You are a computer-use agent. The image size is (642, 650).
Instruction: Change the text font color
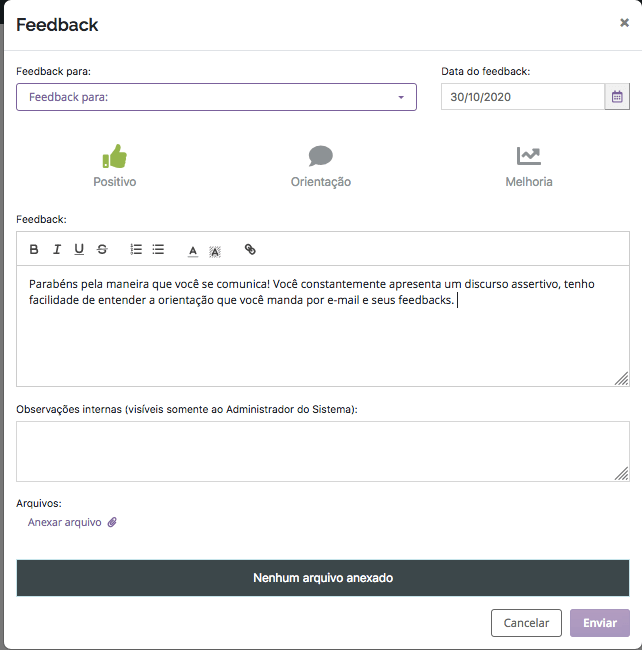point(193,251)
